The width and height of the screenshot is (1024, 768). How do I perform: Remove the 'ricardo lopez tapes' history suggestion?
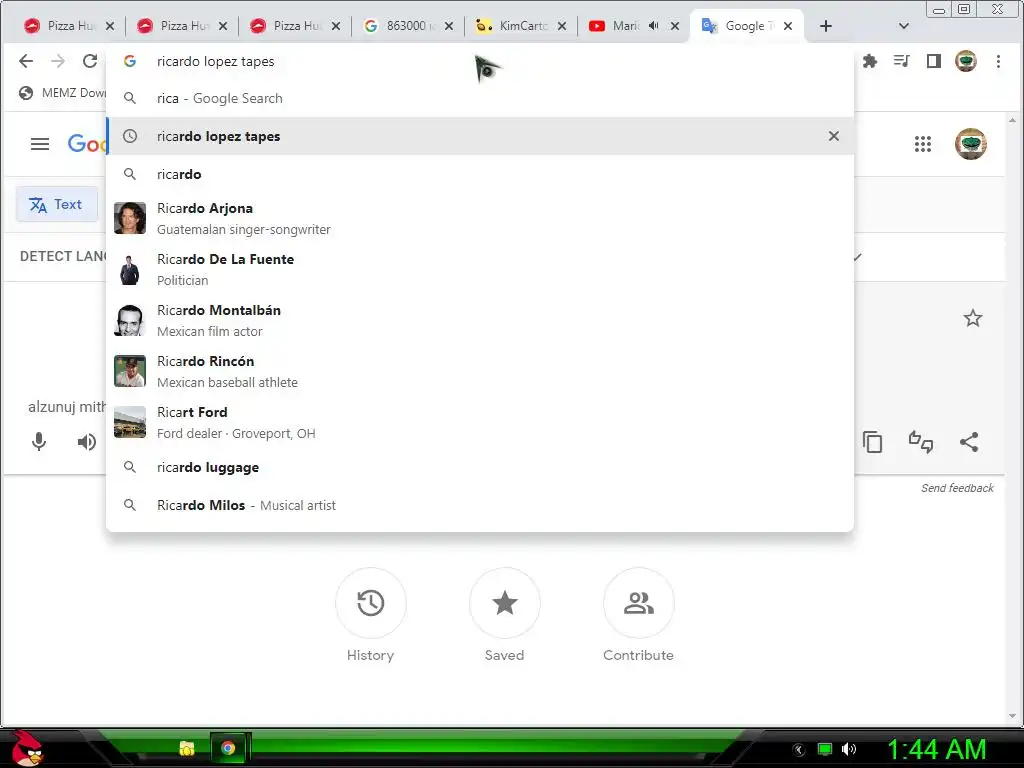coord(834,136)
